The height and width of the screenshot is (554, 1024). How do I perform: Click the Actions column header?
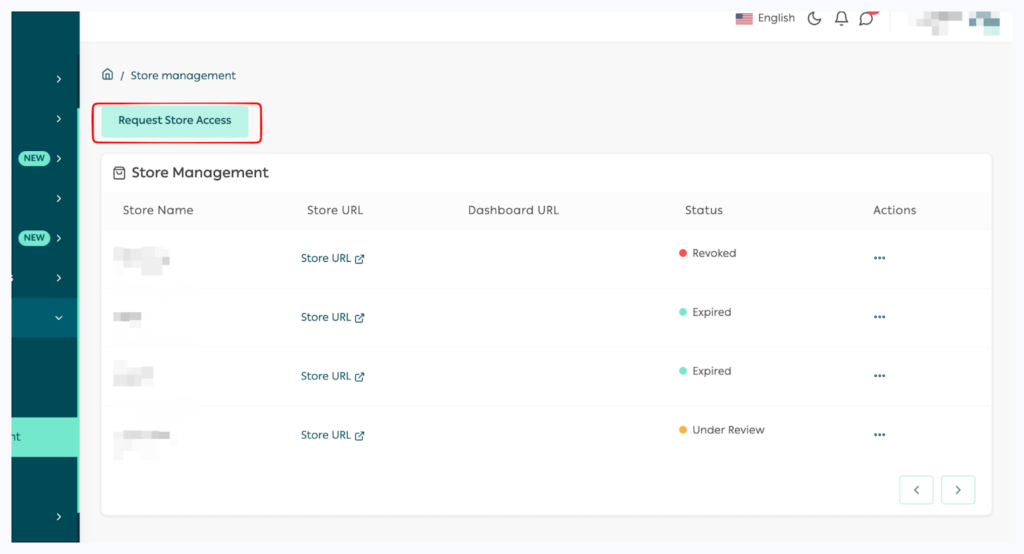(895, 210)
